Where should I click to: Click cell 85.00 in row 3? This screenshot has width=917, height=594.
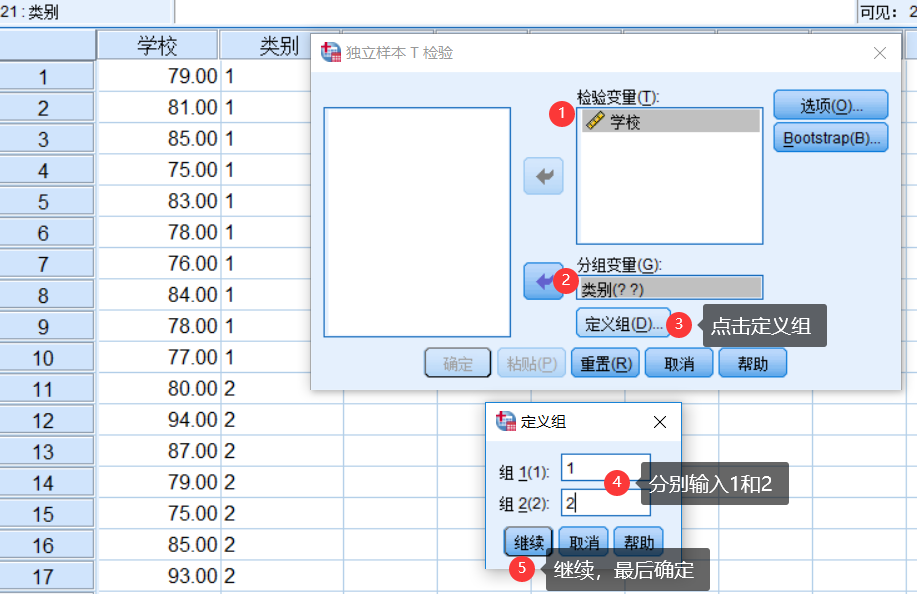[158, 139]
